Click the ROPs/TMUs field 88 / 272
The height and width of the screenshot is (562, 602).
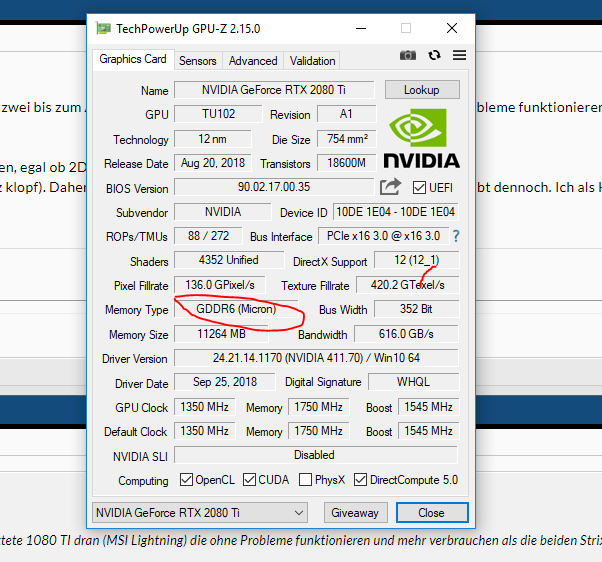click(x=208, y=236)
